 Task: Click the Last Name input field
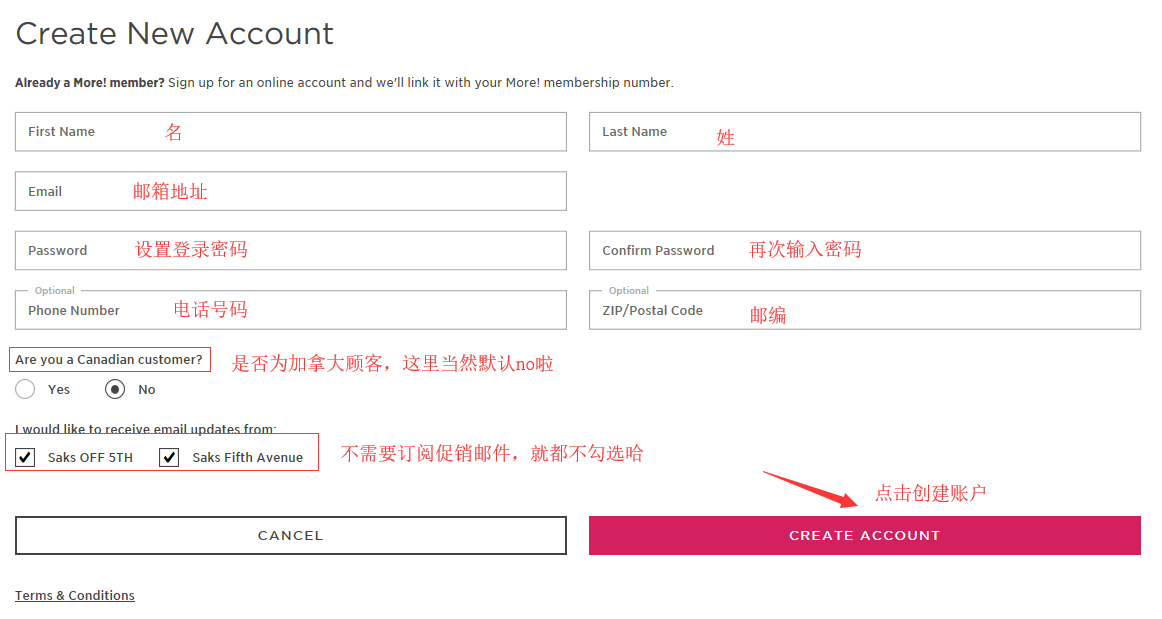coord(864,132)
